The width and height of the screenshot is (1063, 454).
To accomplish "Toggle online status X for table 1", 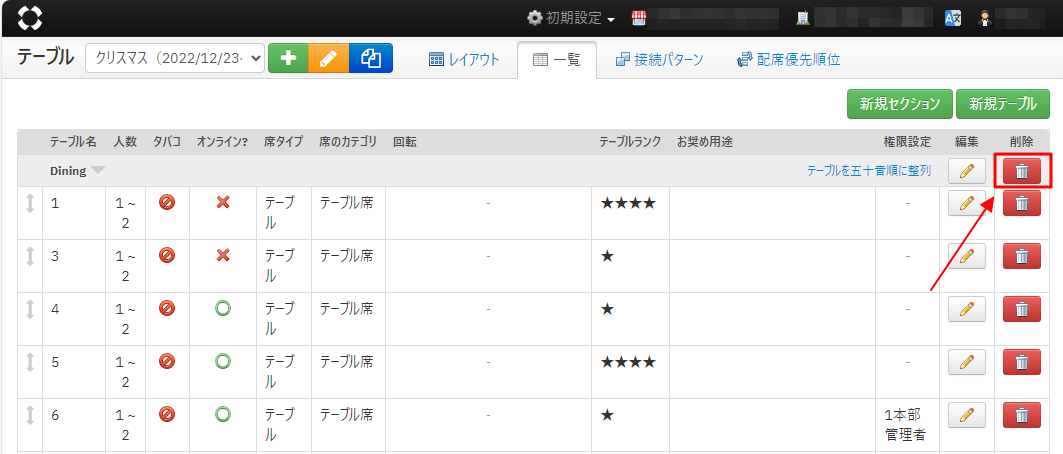I will click(x=223, y=203).
